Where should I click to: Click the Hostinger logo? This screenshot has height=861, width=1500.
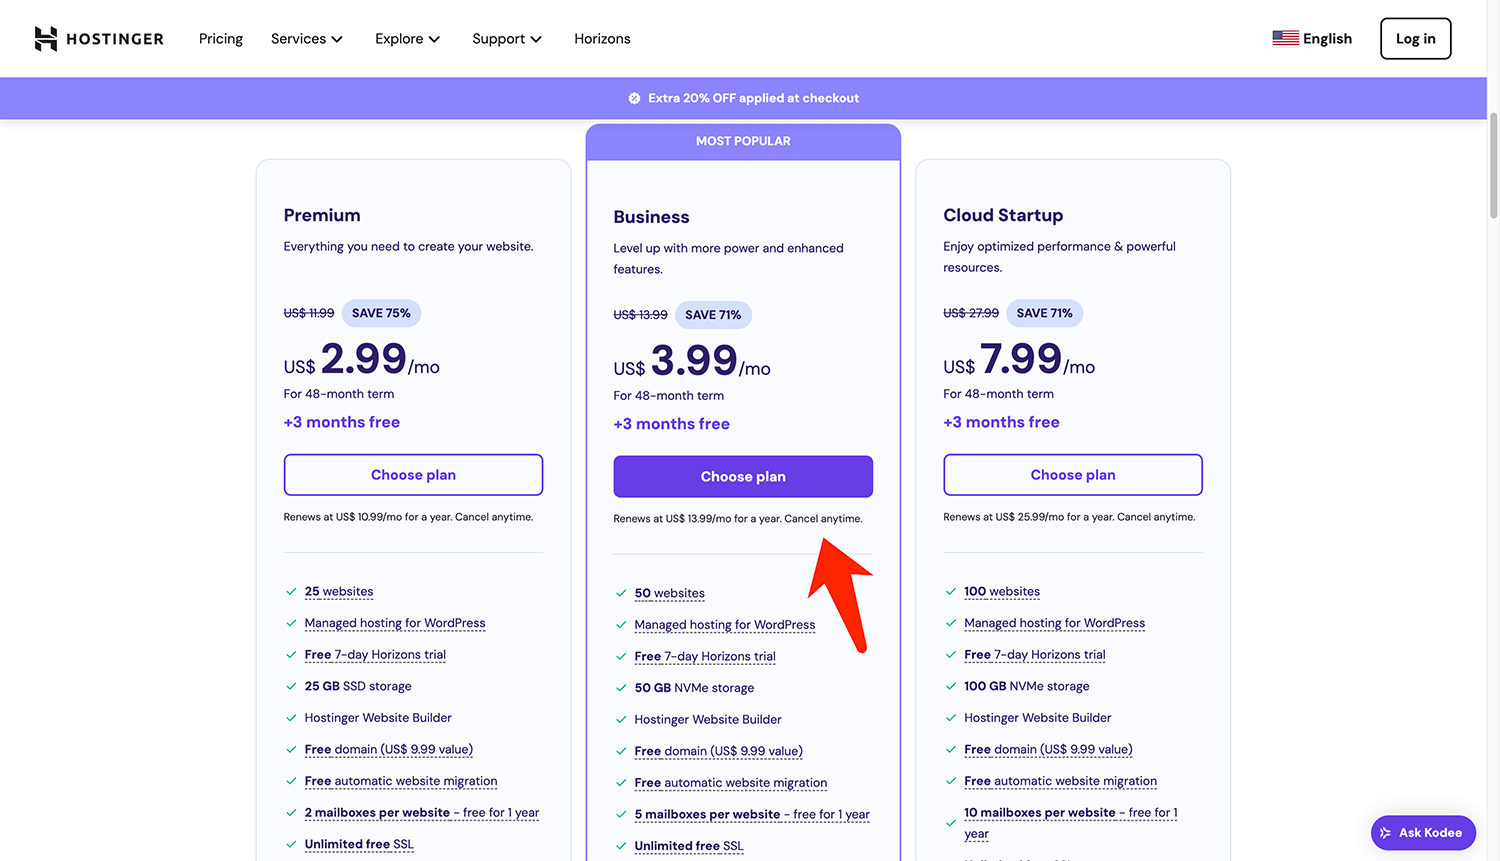(x=98, y=39)
